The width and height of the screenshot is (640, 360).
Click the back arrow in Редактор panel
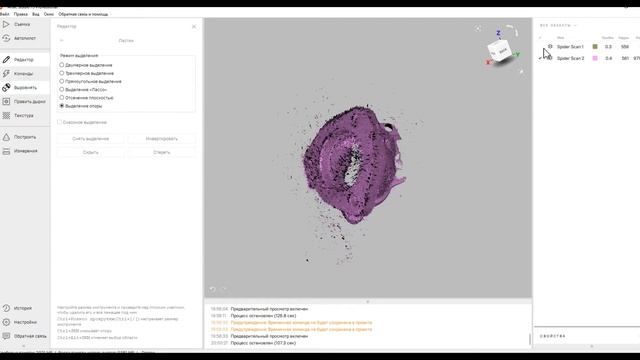point(62,40)
